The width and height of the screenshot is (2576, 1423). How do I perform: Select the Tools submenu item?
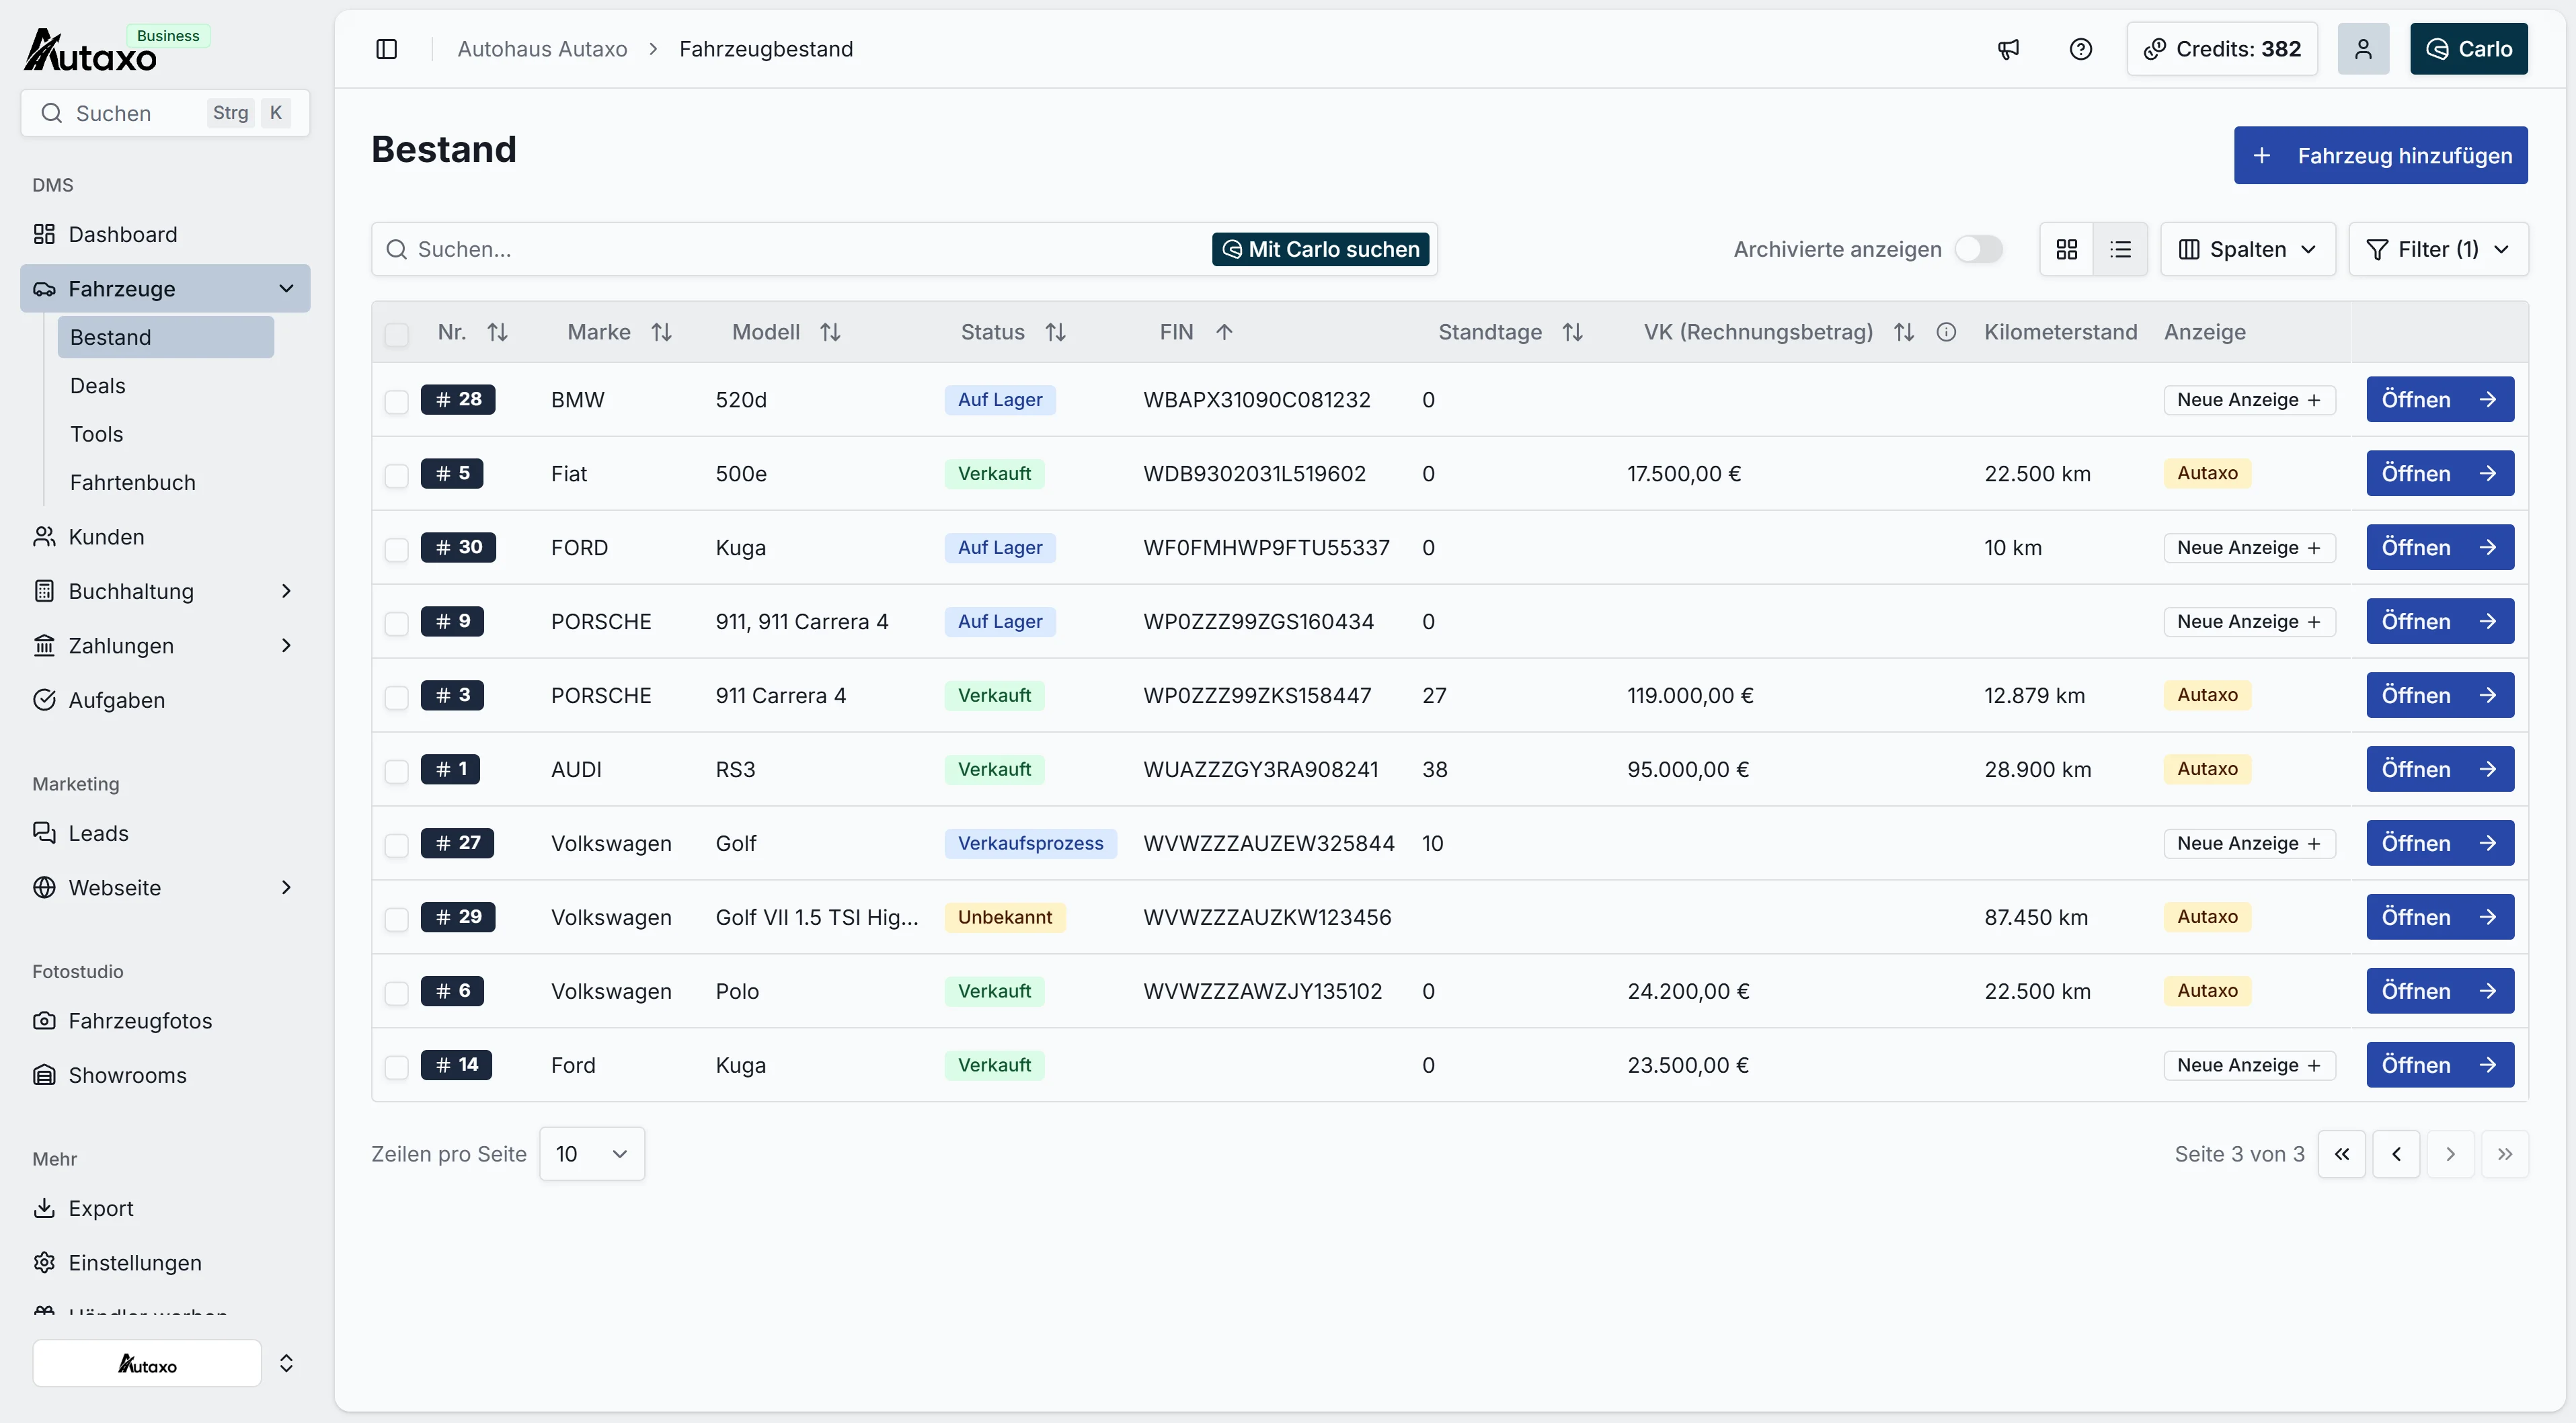[166, 434]
